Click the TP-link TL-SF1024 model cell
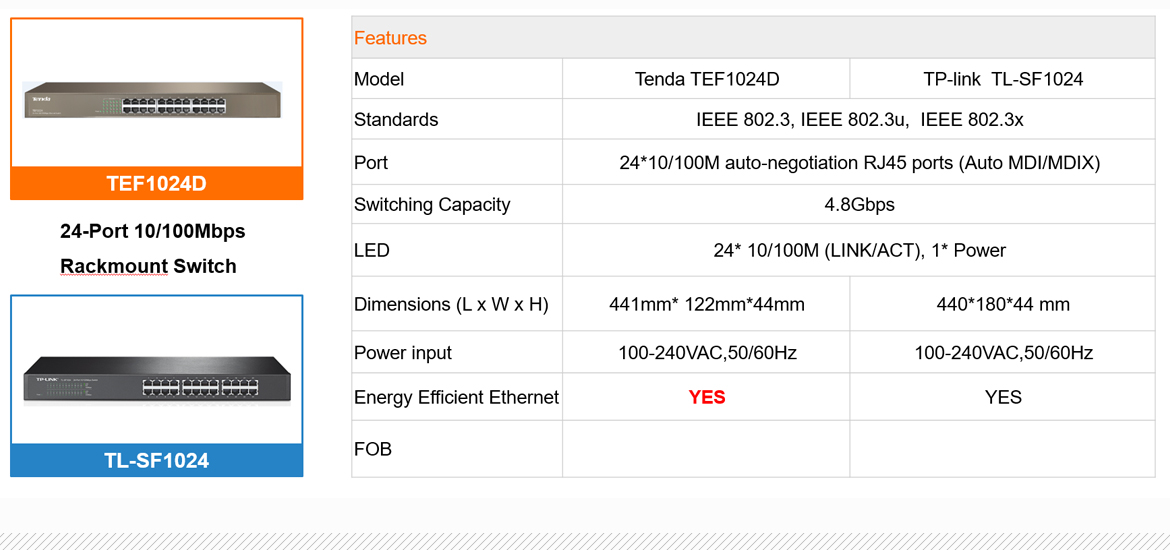The height and width of the screenshot is (550, 1170). 1002,79
